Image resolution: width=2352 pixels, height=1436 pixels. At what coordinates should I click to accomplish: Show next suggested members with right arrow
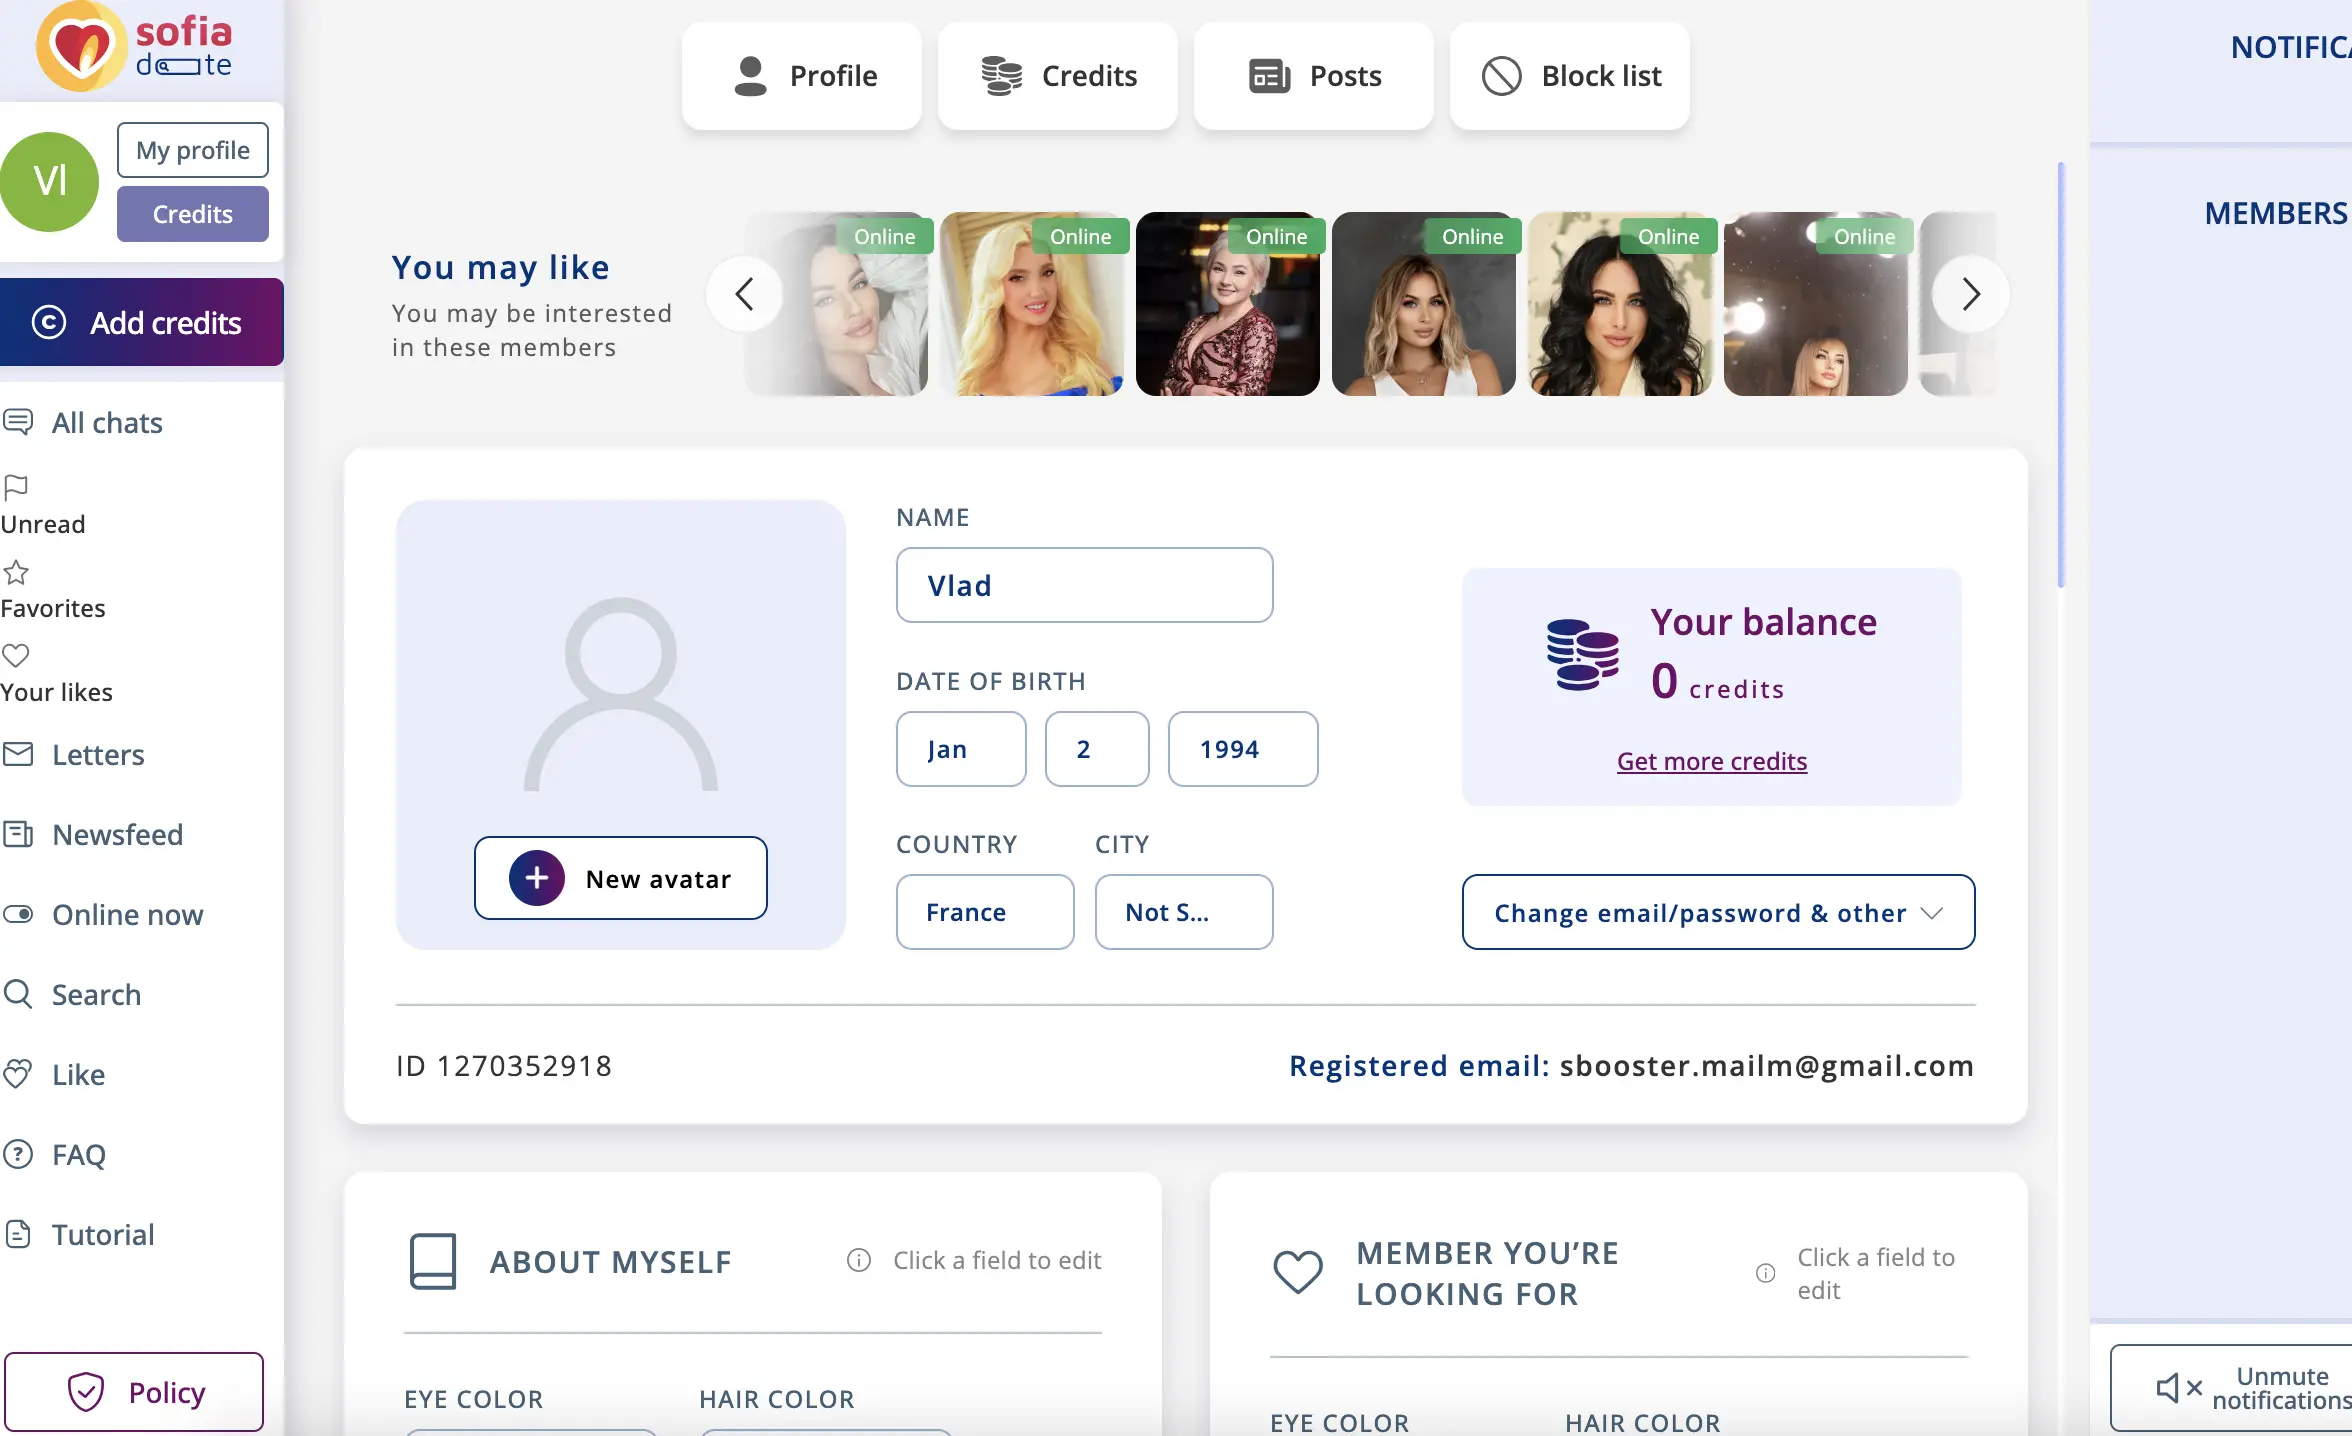click(x=1970, y=294)
